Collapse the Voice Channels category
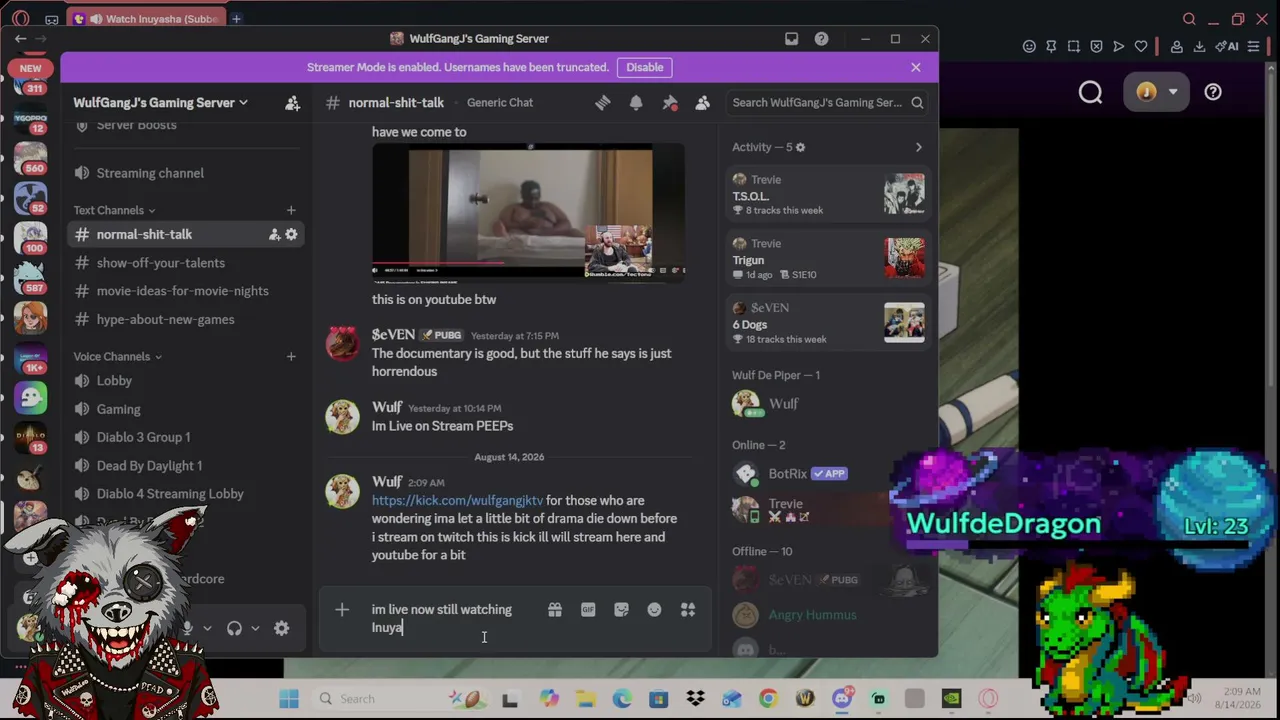The width and height of the screenshot is (1280, 720). (x=117, y=356)
